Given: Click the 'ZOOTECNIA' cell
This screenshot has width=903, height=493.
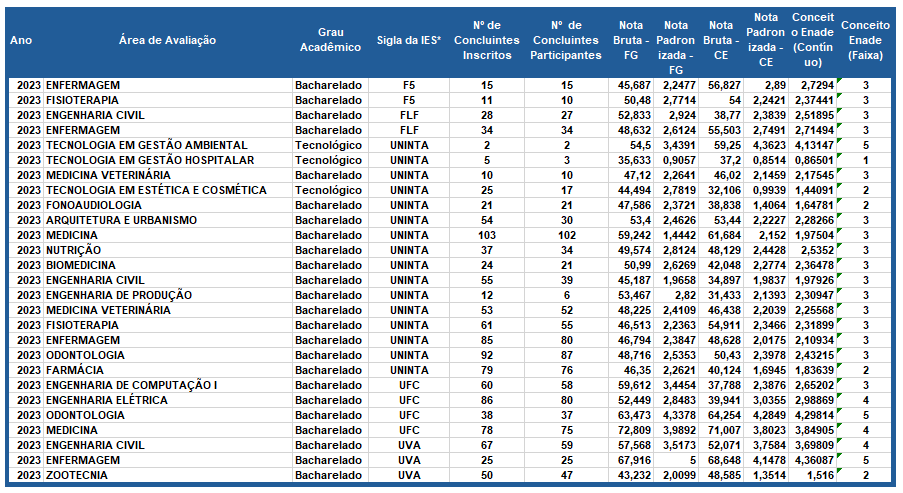Looking at the screenshot, I should (x=77, y=475).
